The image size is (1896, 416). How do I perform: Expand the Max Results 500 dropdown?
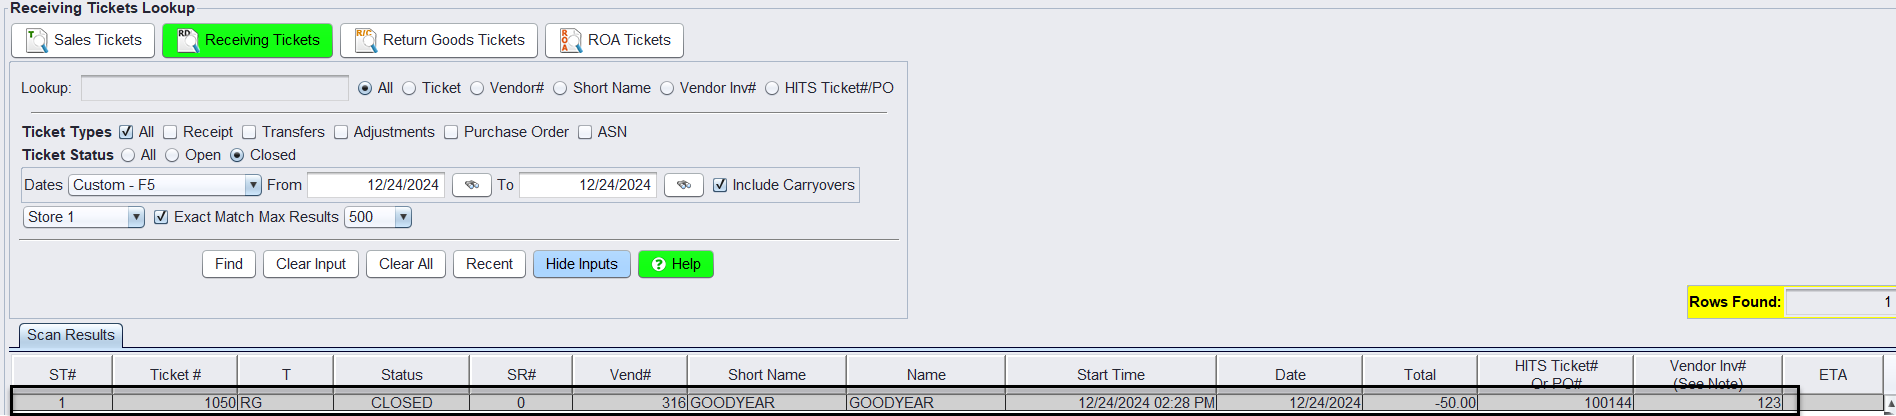pyautogui.click(x=403, y=217)
